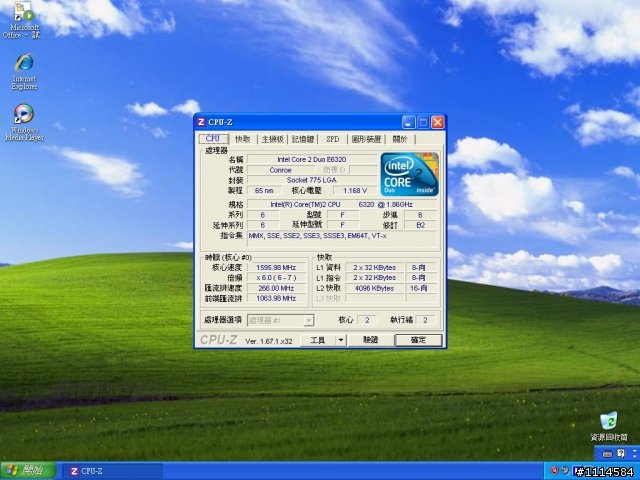Viewport: 640px width, 480px height.
Task: Switch to the 圖形裝置 tab
Action: pyautogui.click(x=367, y=139)
